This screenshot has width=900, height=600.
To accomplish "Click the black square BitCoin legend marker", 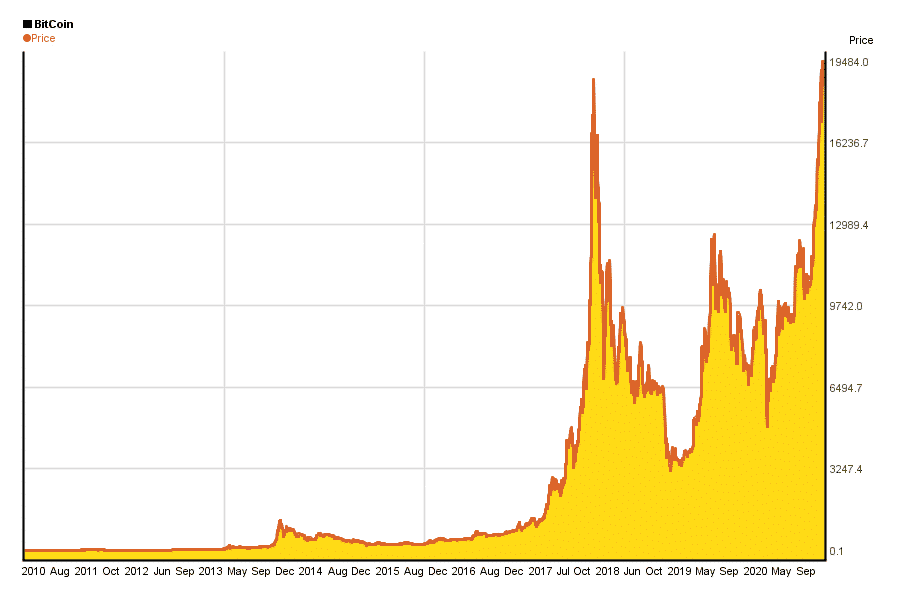I will (x=27, y=24).
